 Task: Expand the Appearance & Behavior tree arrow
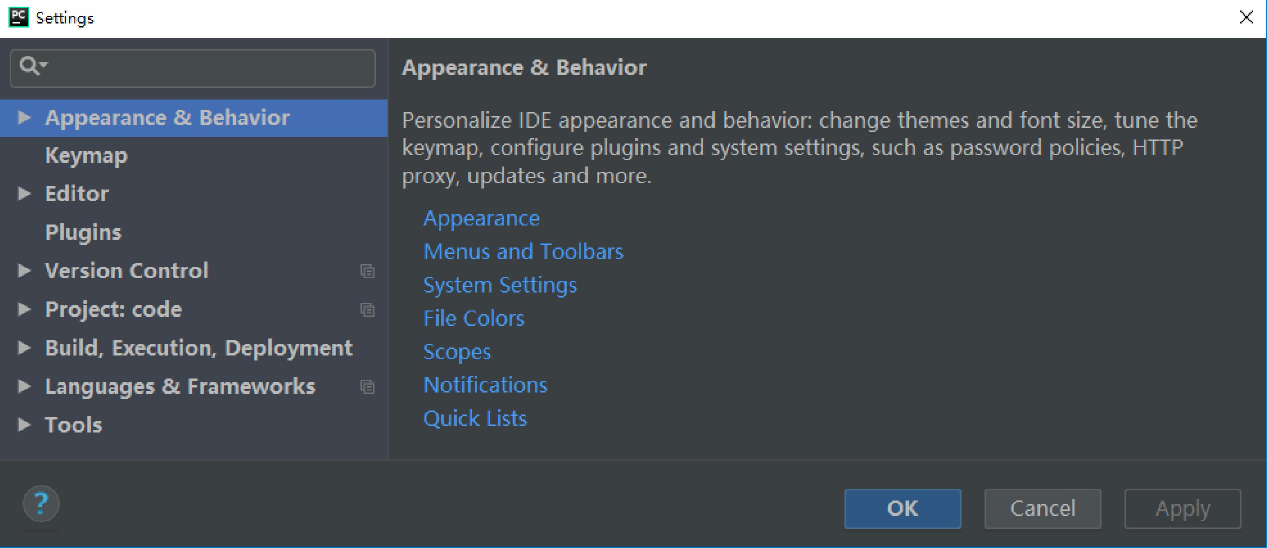tap(24, 118)
